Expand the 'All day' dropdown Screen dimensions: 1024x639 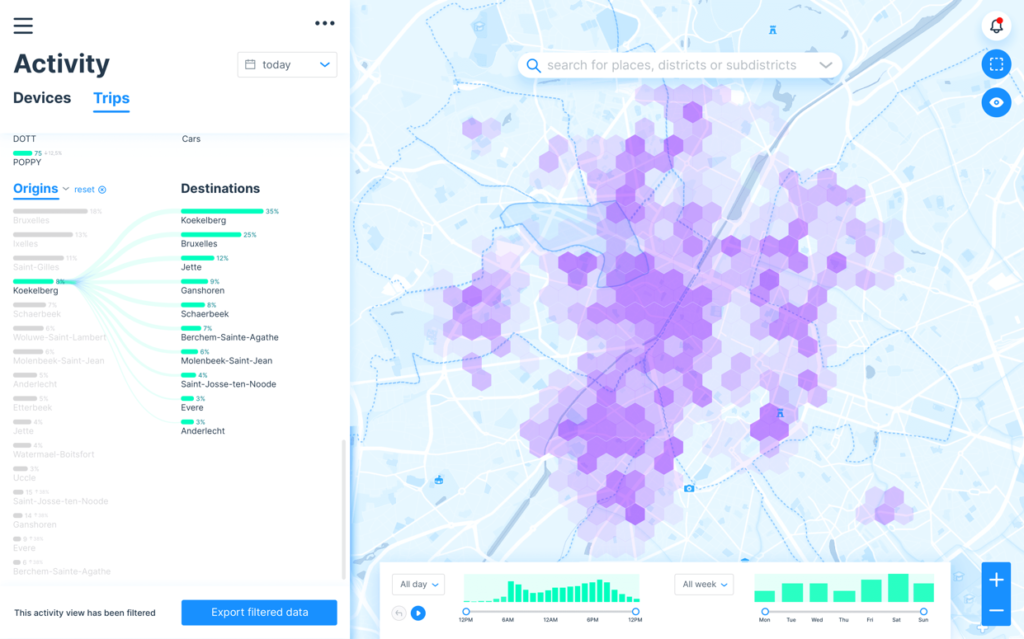[420, 584]
